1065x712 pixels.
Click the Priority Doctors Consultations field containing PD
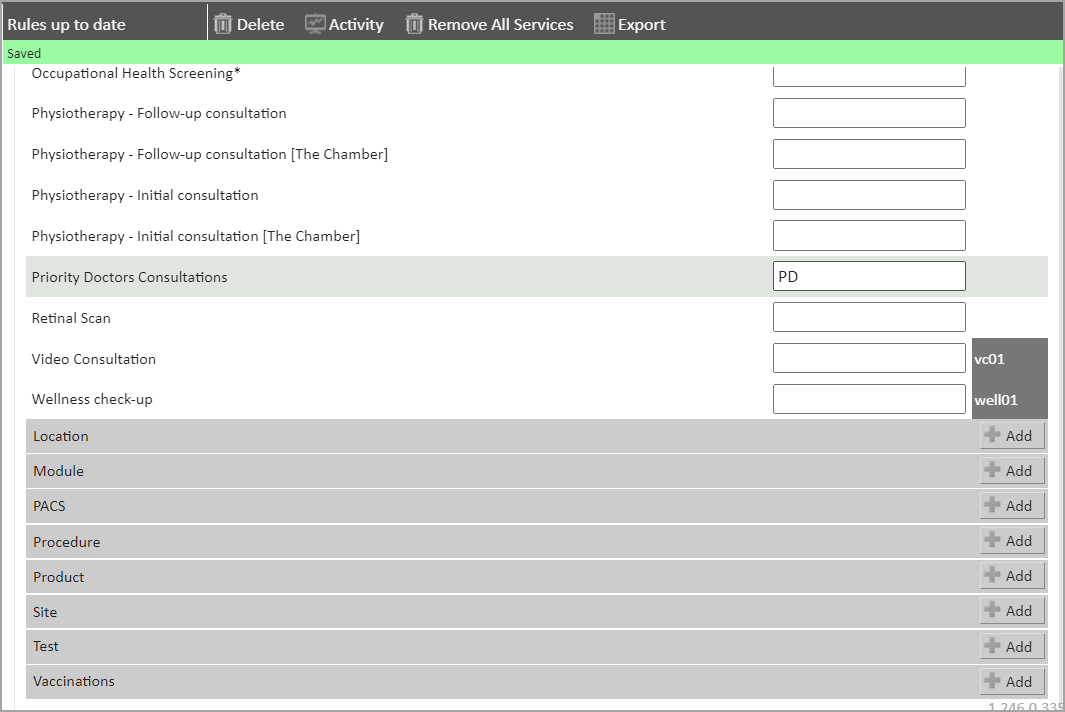click(x=869, y=276)
